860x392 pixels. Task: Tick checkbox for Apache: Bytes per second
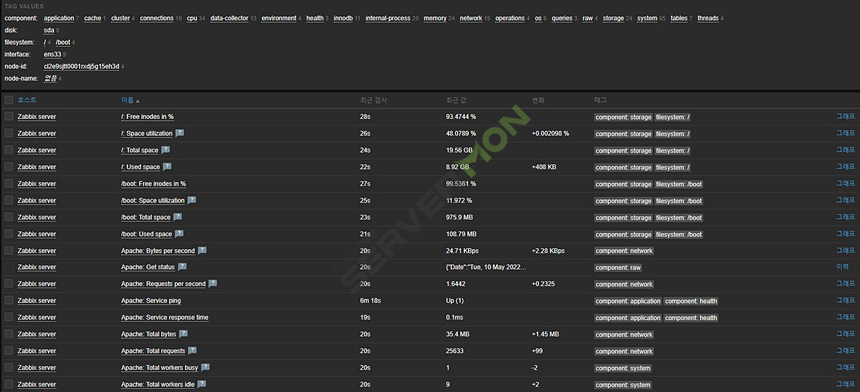coord(9,251)
